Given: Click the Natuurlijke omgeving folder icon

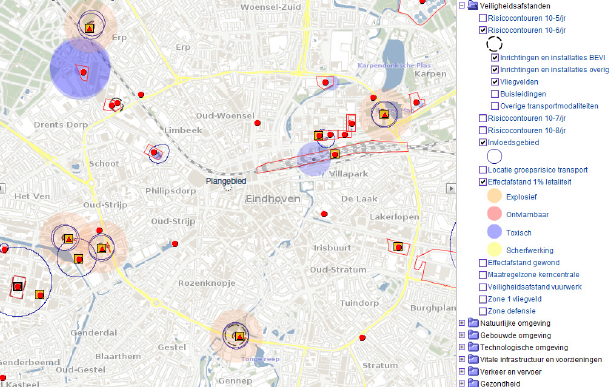Looking at the screenshot, I should coord(473,323).
